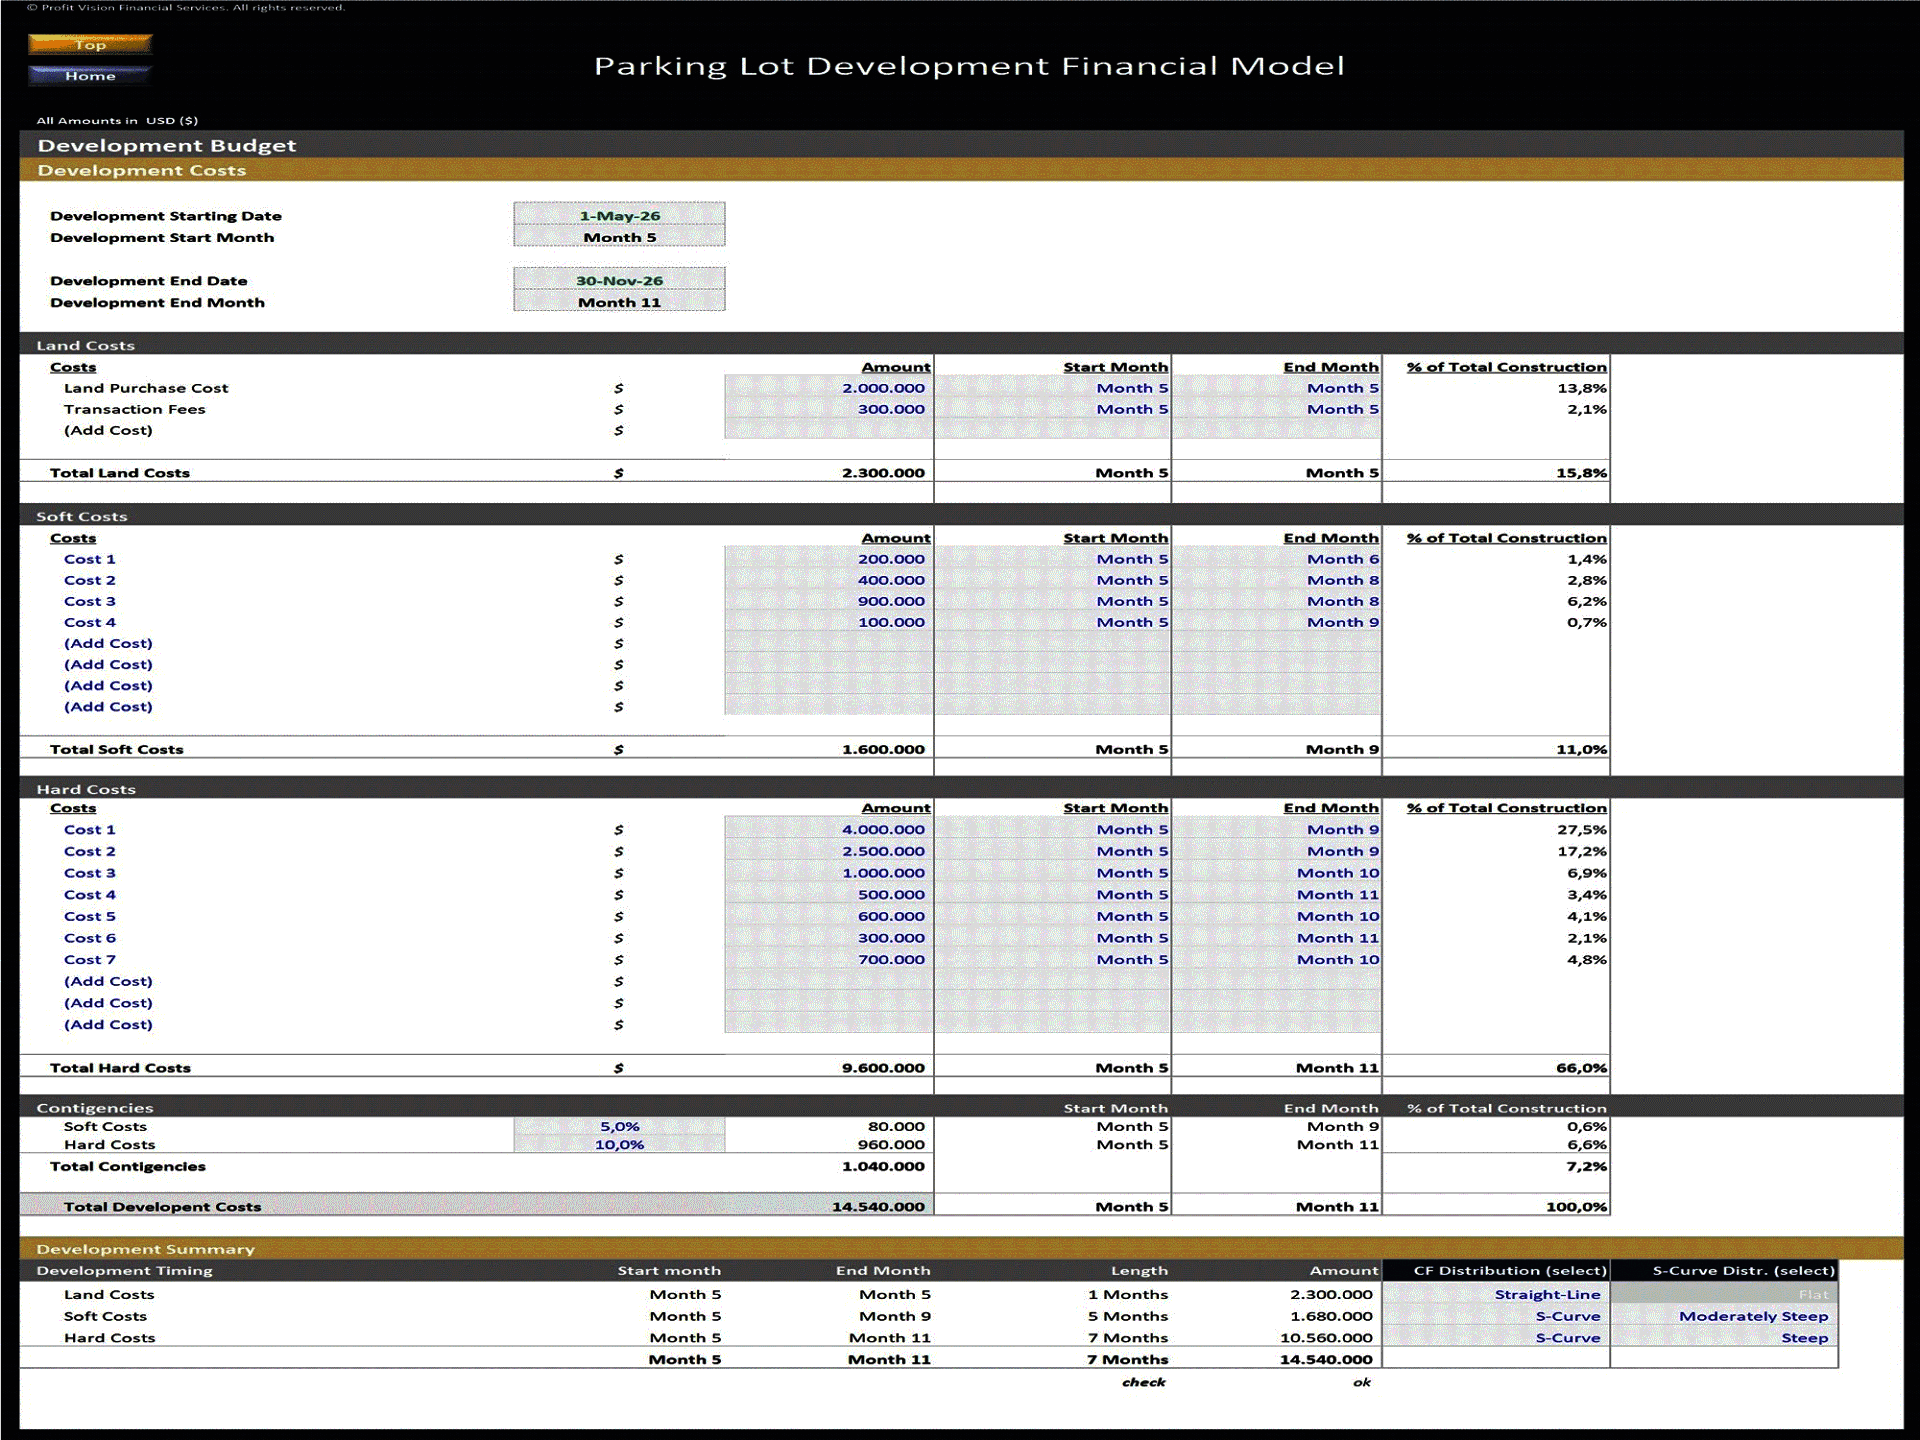
Task: Click the Total Contigencies value 1.040.000
Action: pos(883,1166)
